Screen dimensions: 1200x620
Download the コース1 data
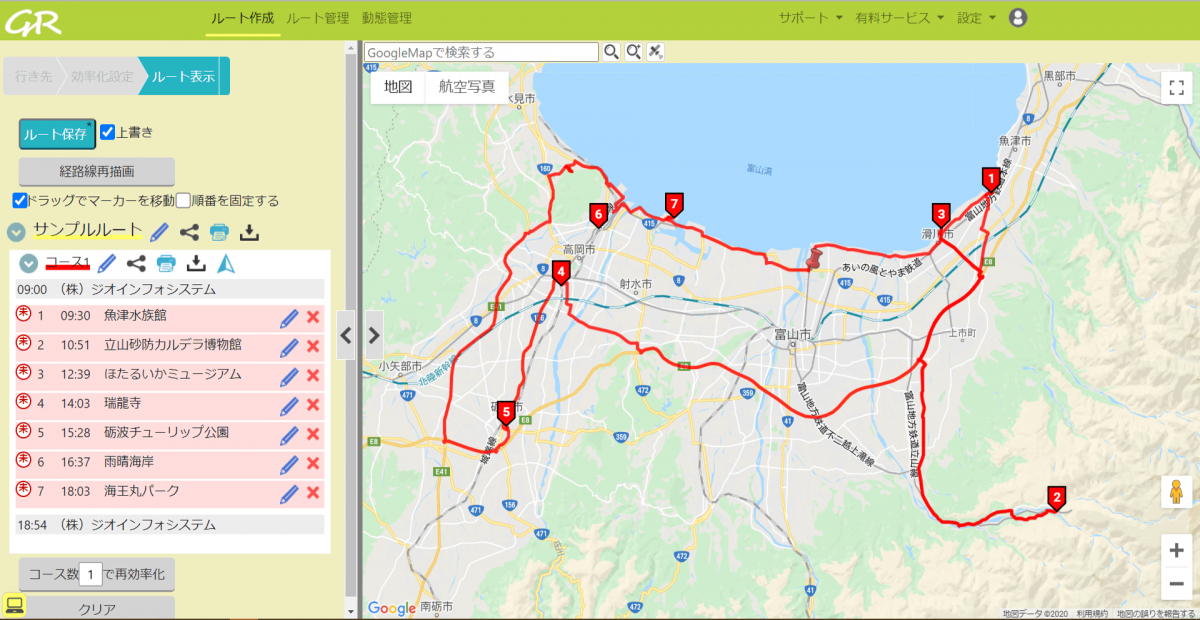tap(197, 263)
